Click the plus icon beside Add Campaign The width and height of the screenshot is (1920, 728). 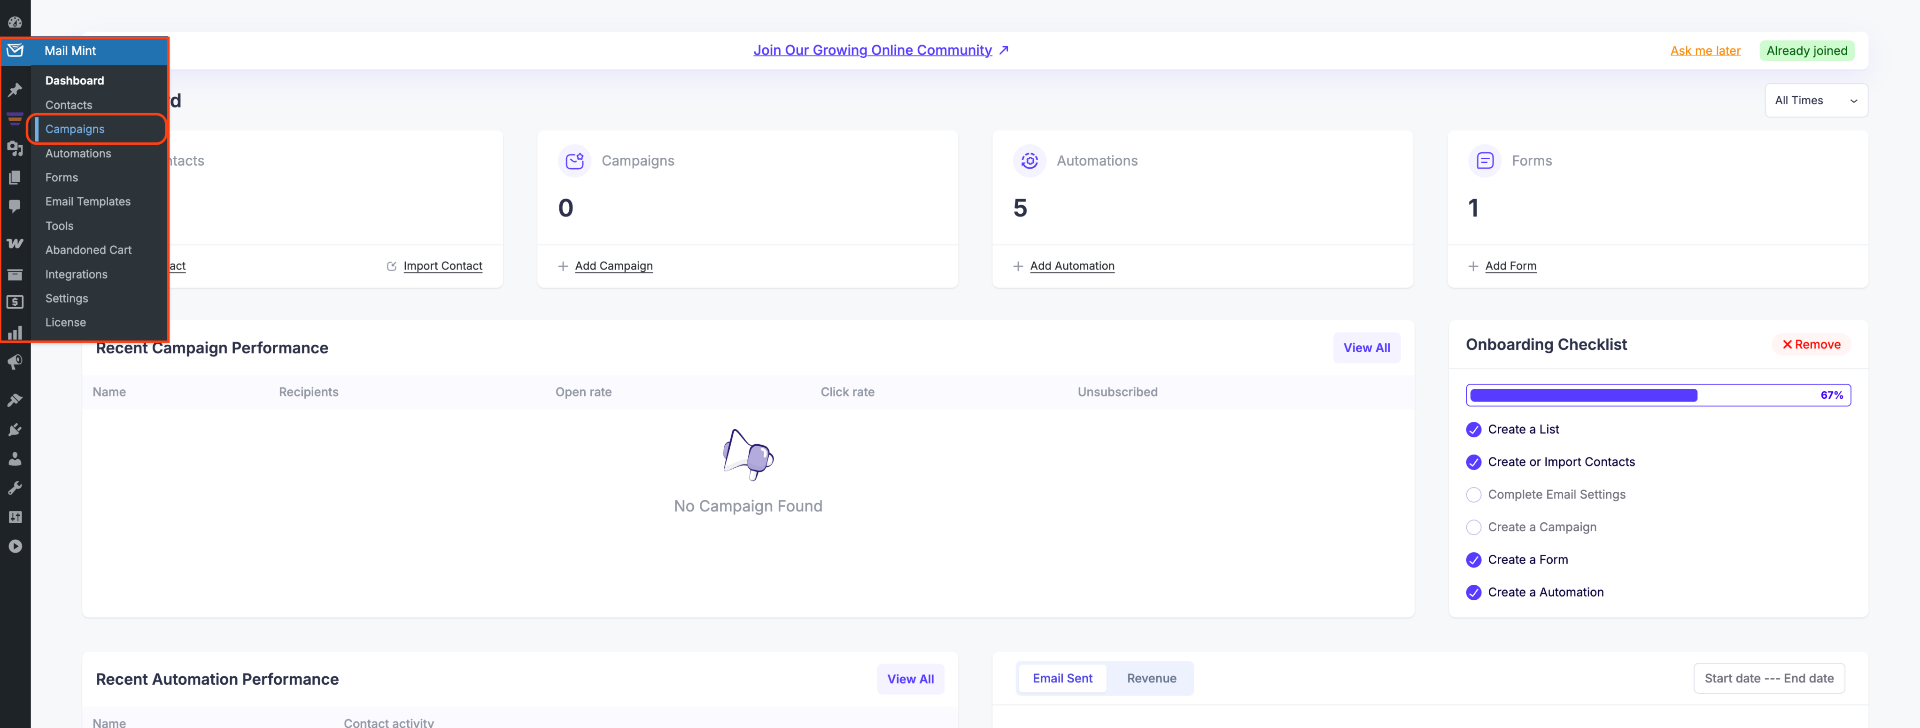click(x=563, y=266)
